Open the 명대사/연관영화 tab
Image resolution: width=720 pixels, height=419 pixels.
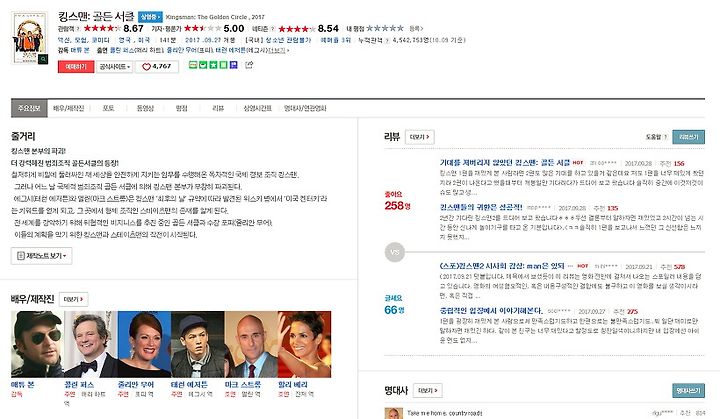coord(305,108)
